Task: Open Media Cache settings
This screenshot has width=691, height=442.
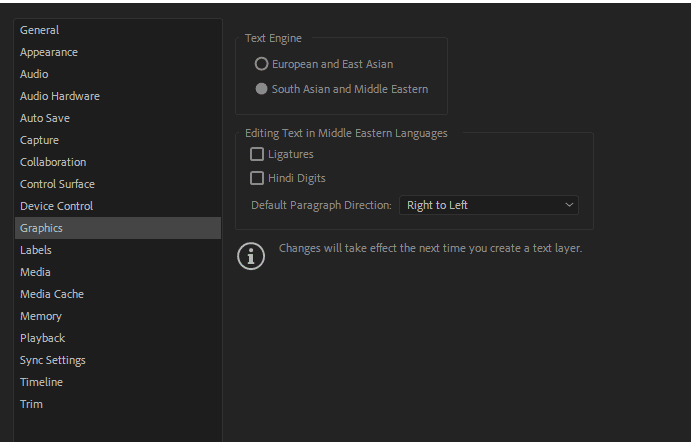Action: pyautogui.click(x=52, y=294)
